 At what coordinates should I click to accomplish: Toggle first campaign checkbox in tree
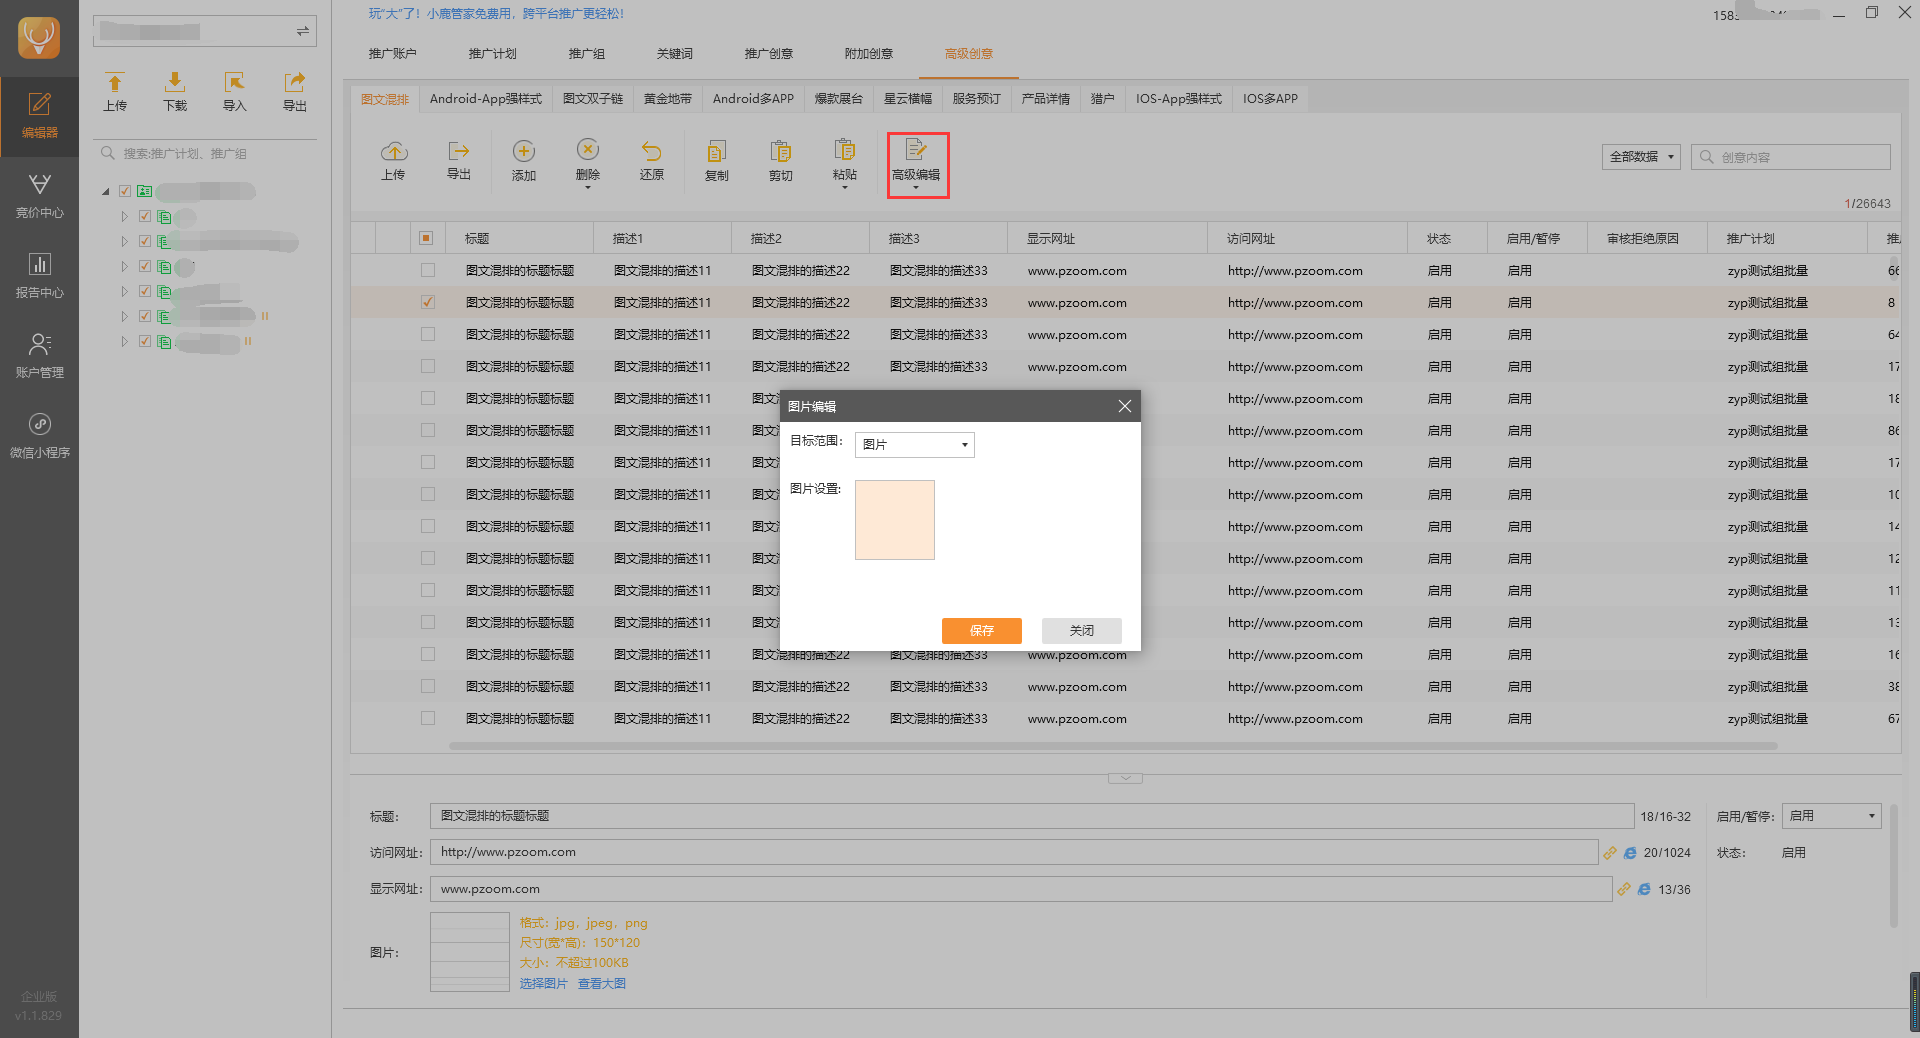point(144,216)
